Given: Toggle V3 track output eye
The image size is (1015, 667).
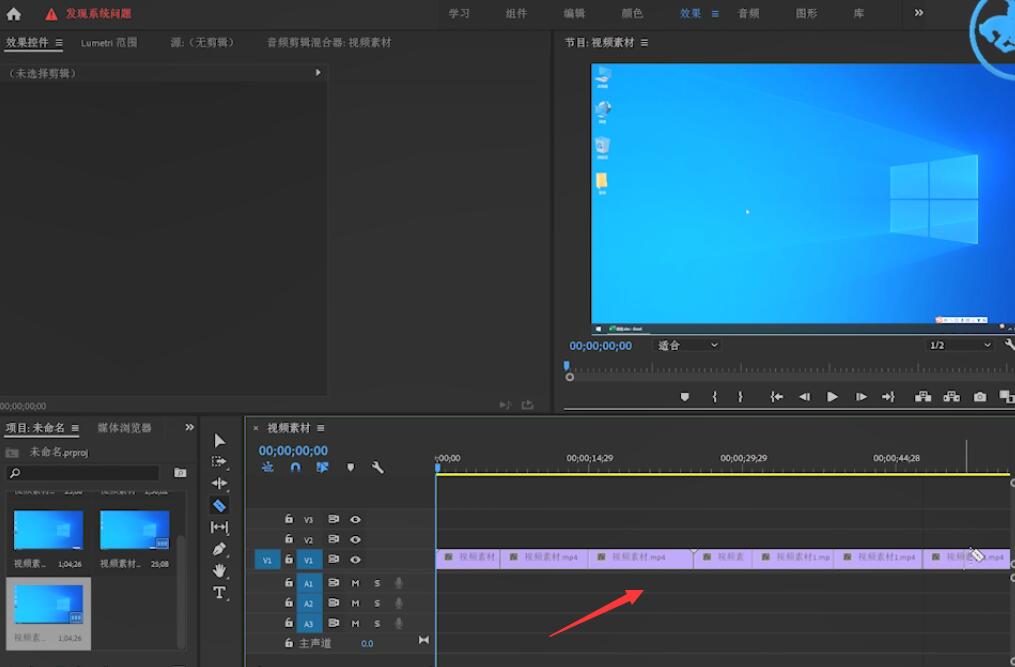Looking at the screenshot, I should [355, 519].
